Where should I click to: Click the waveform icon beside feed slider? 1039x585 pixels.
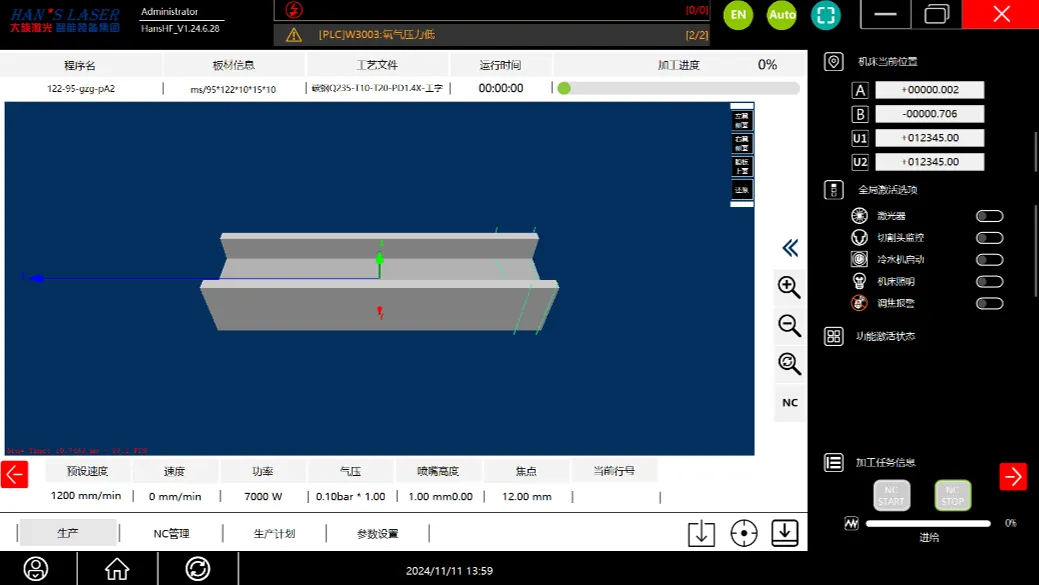(x=851, y=523)
